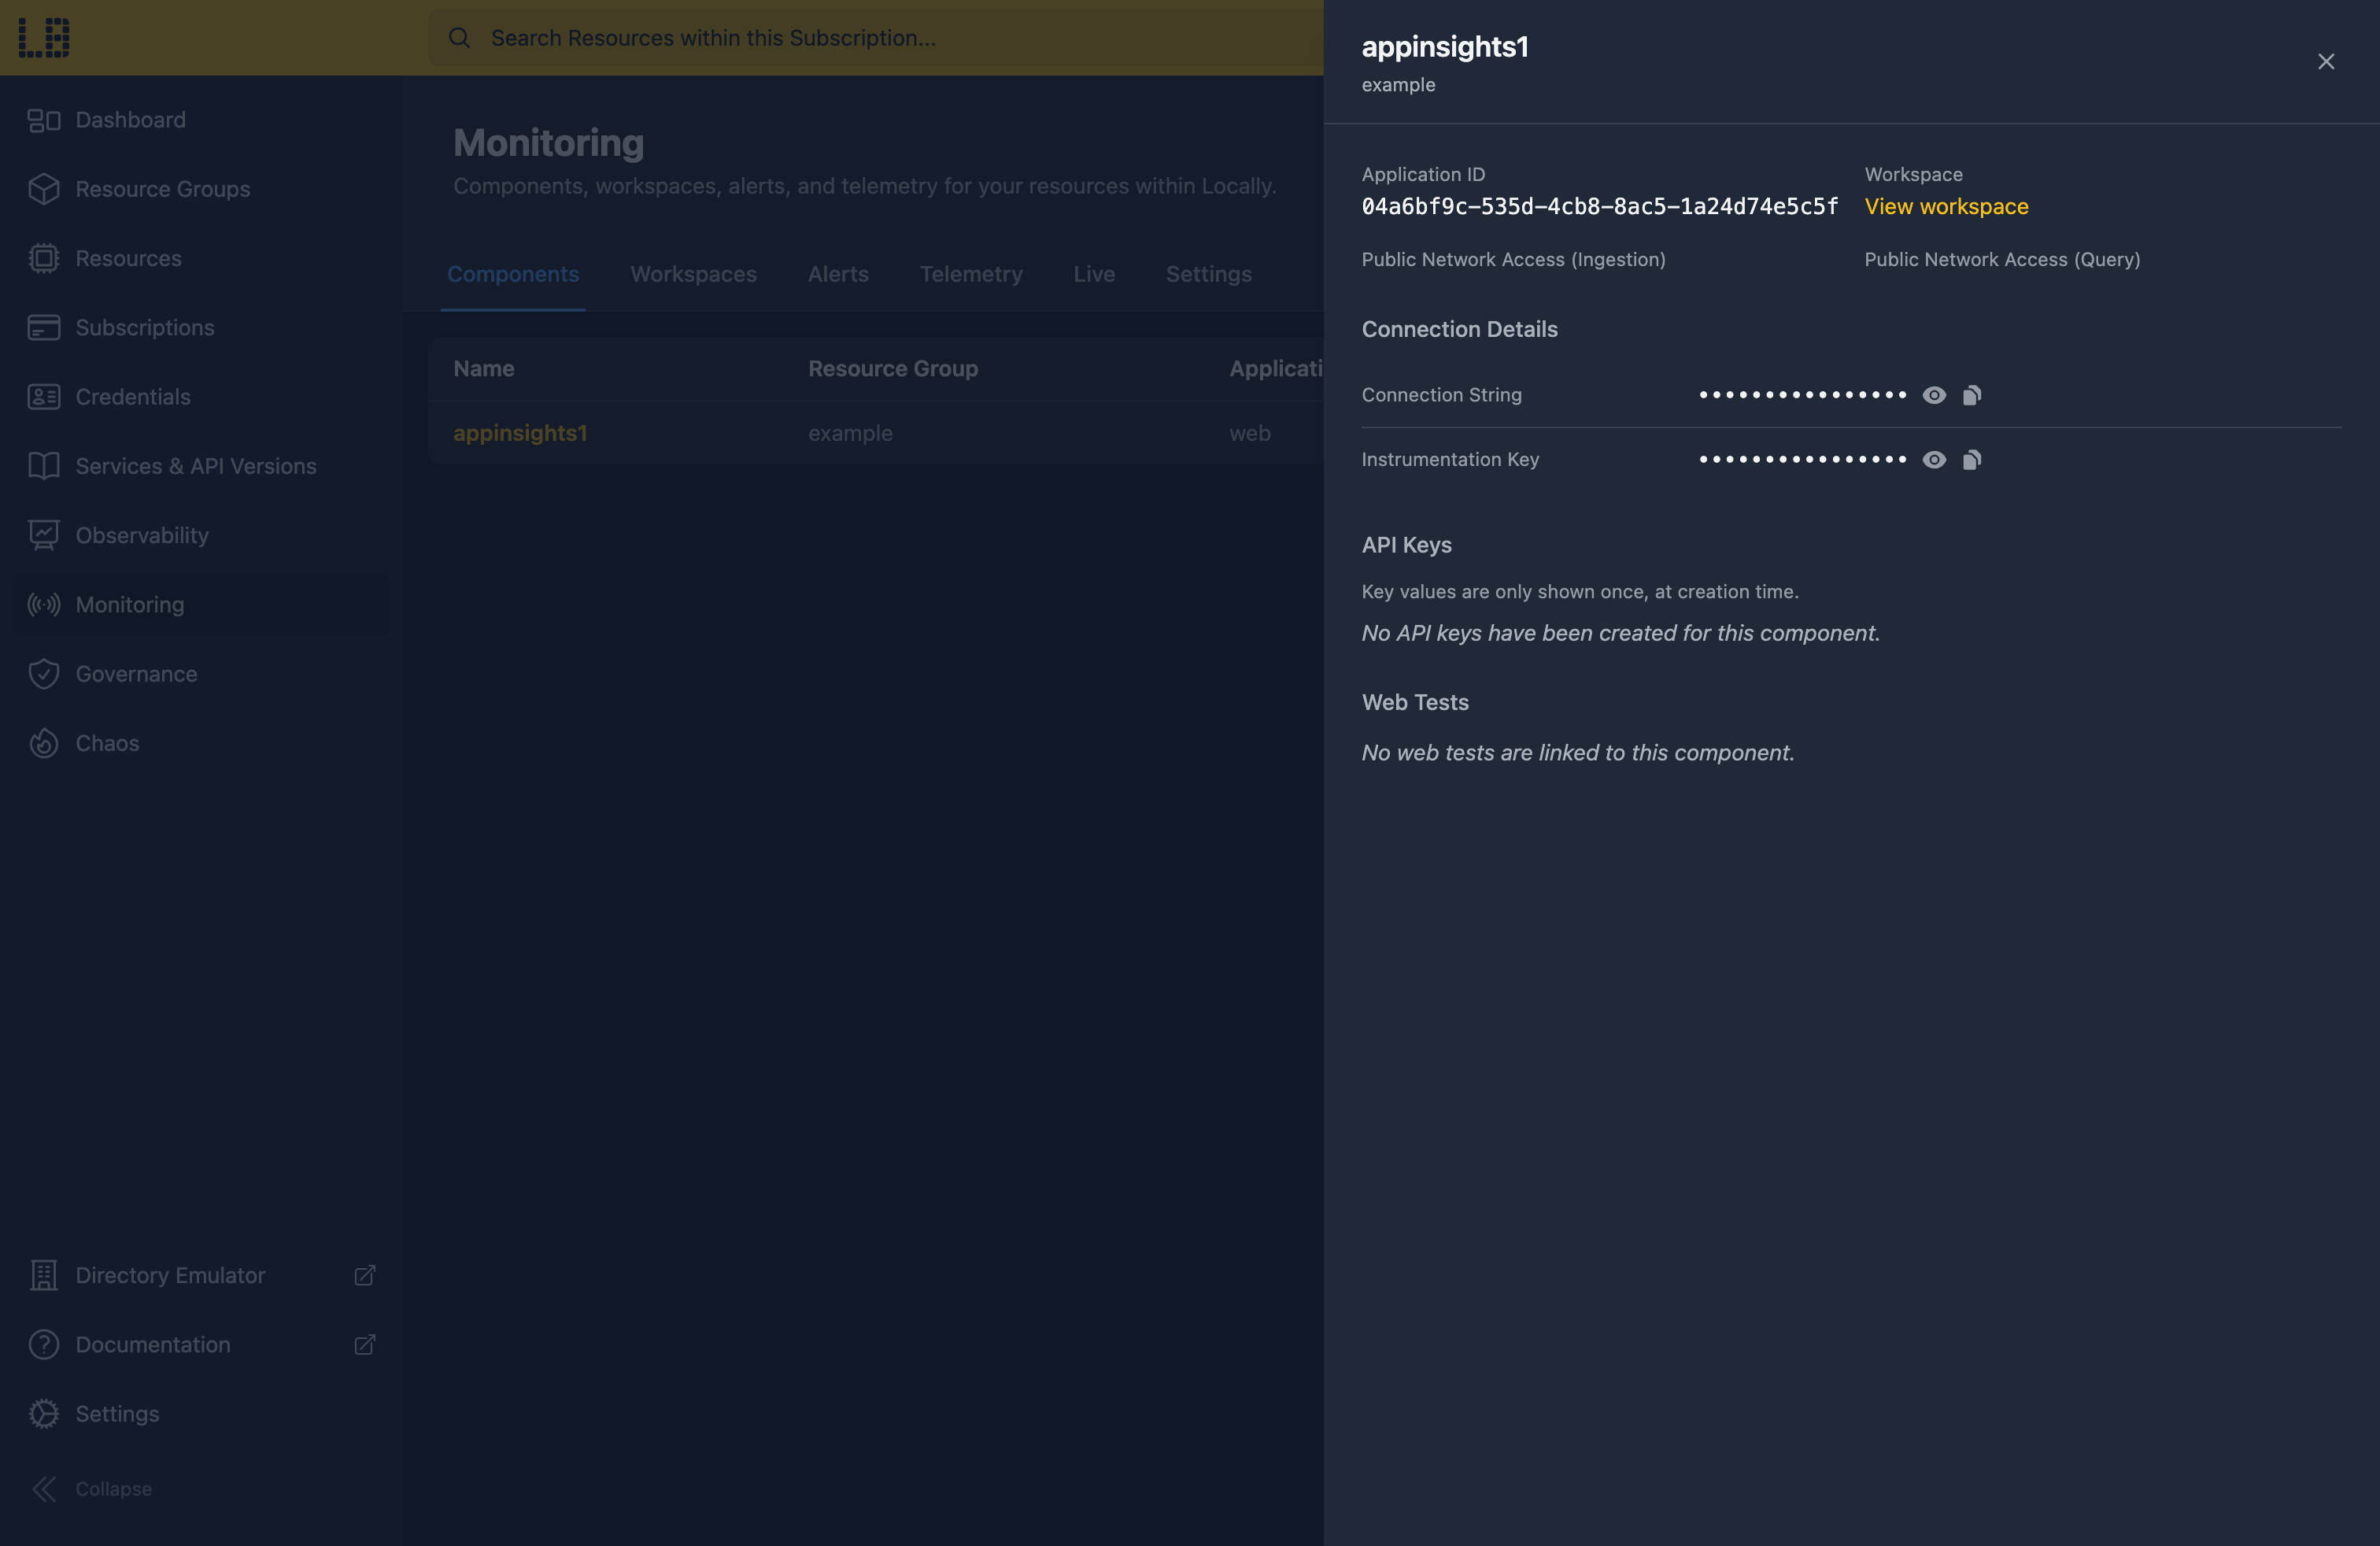Go to Observability
The height and width of the screenshot is (1546, 2380).
[x=201, y=535]
